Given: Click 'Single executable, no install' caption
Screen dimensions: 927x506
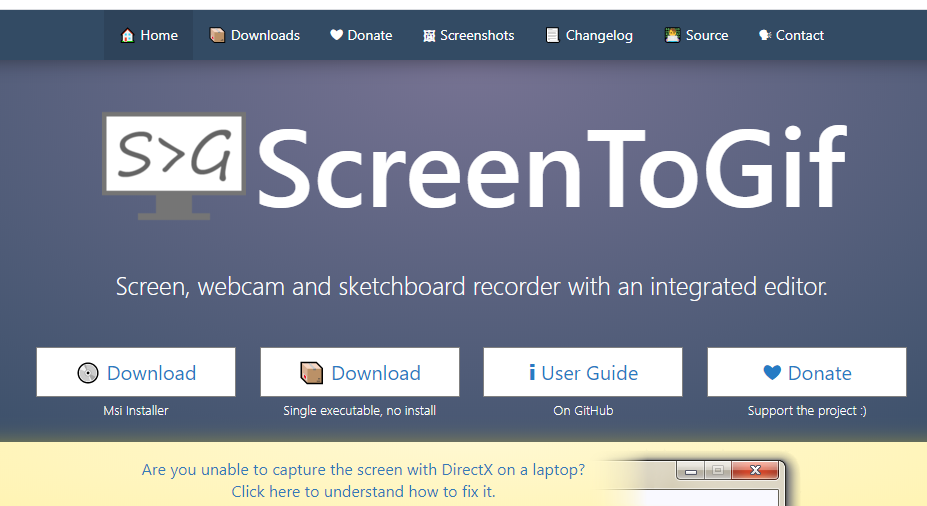Looking at the screenshot, I should tap(359, 410).
